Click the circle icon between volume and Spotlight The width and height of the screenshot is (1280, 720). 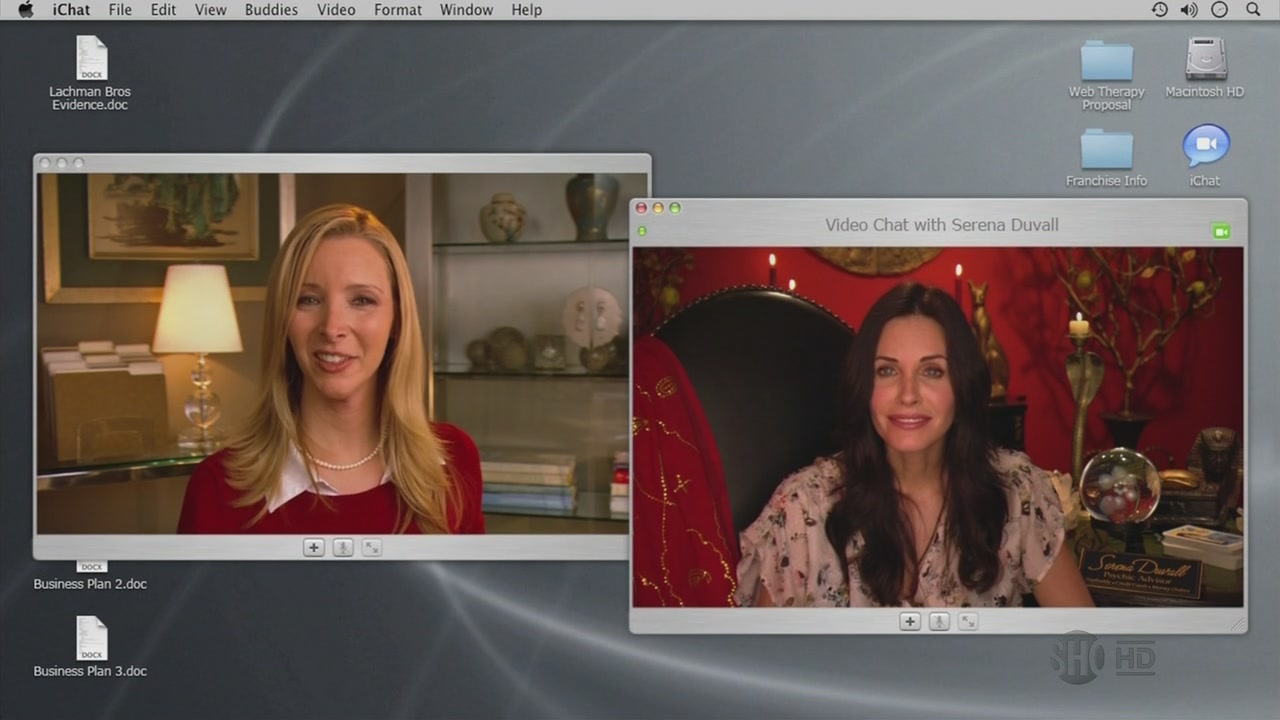pos(1219,10)
